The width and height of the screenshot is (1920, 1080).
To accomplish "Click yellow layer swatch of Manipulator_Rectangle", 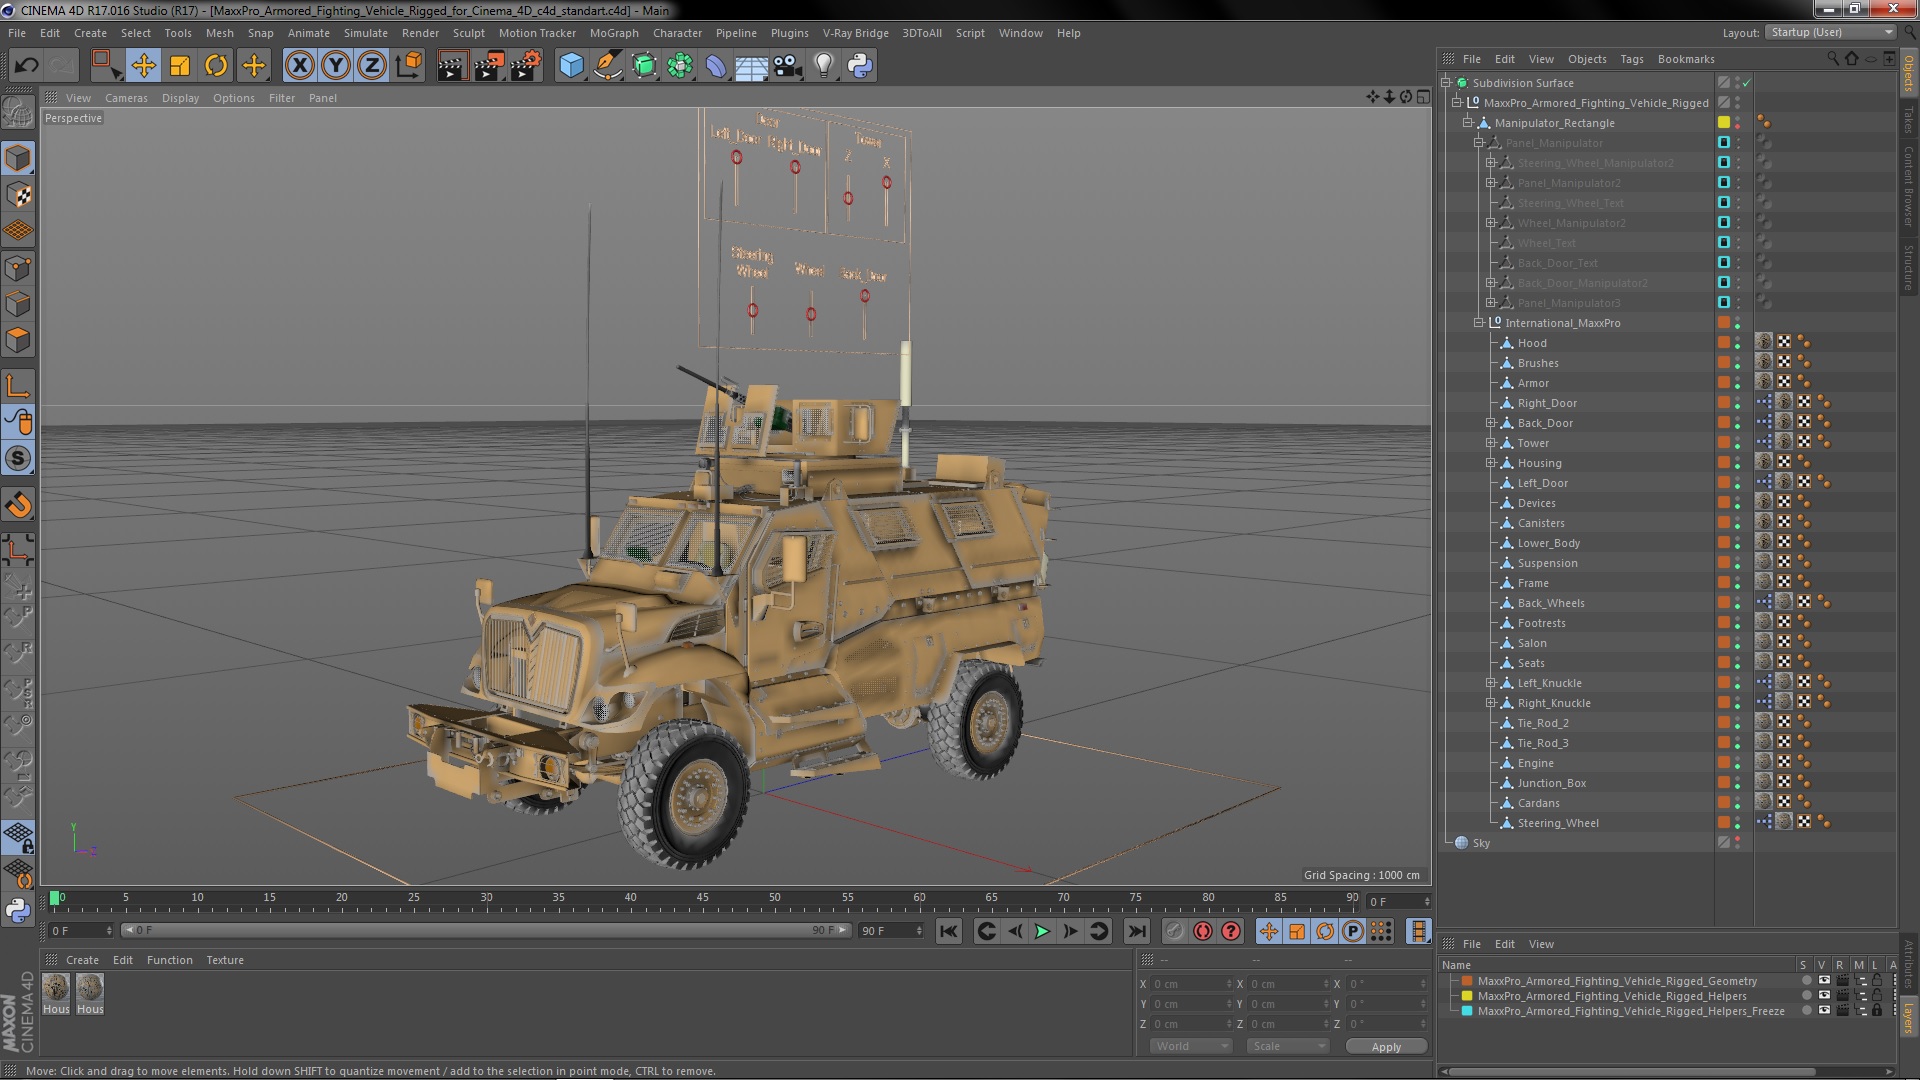I will pos(1724,123).
